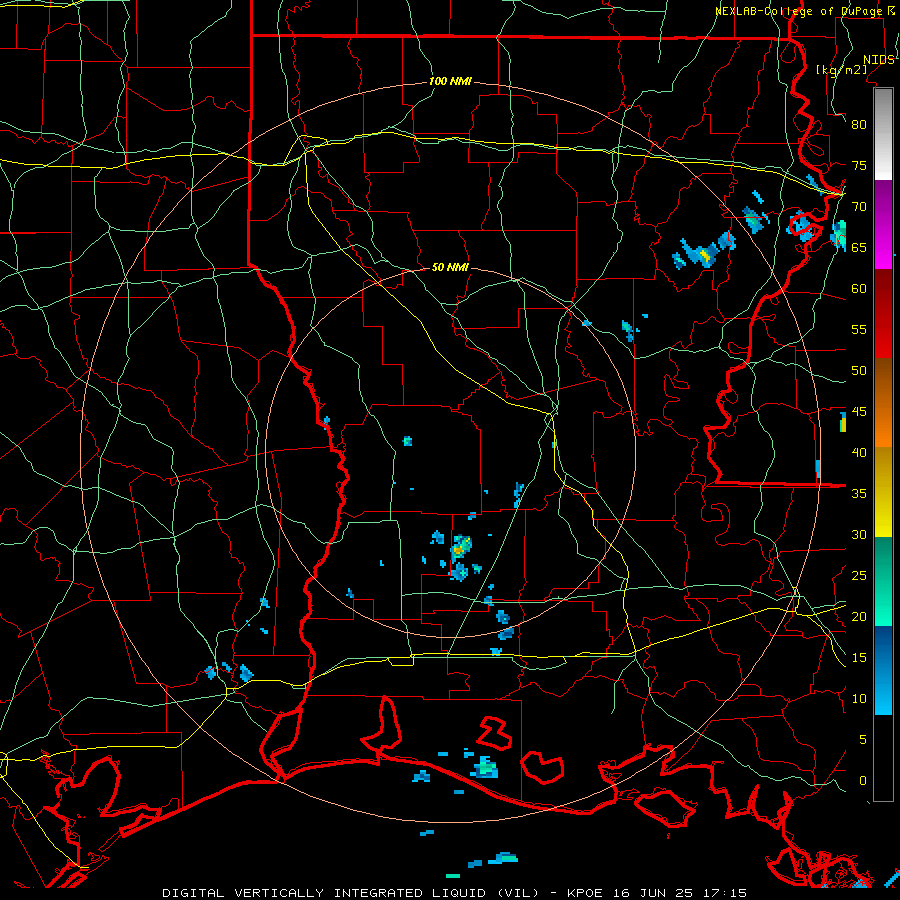This screenshot has width=900, height=900.
Task: Select the black bottom segment of the color scale
Action: [x=883, y=758]
